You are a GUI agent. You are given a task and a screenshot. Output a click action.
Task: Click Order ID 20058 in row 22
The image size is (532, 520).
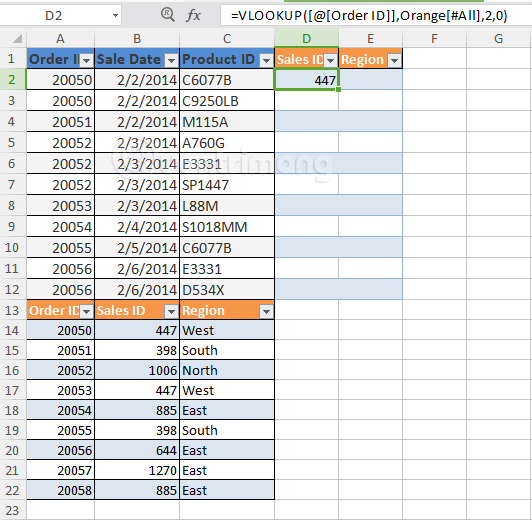click(60, 490)
